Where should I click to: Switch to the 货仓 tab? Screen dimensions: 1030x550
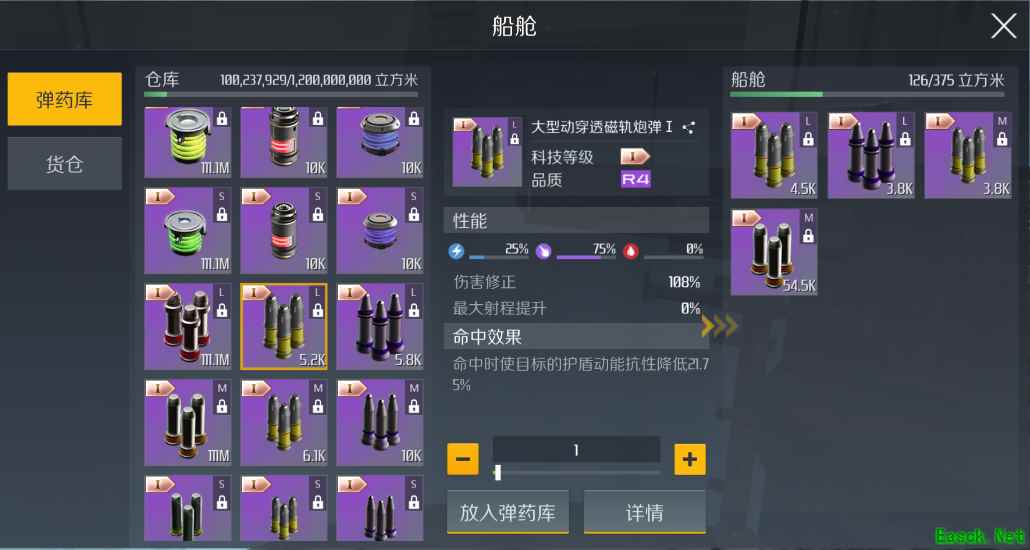(x=64, y=164)
